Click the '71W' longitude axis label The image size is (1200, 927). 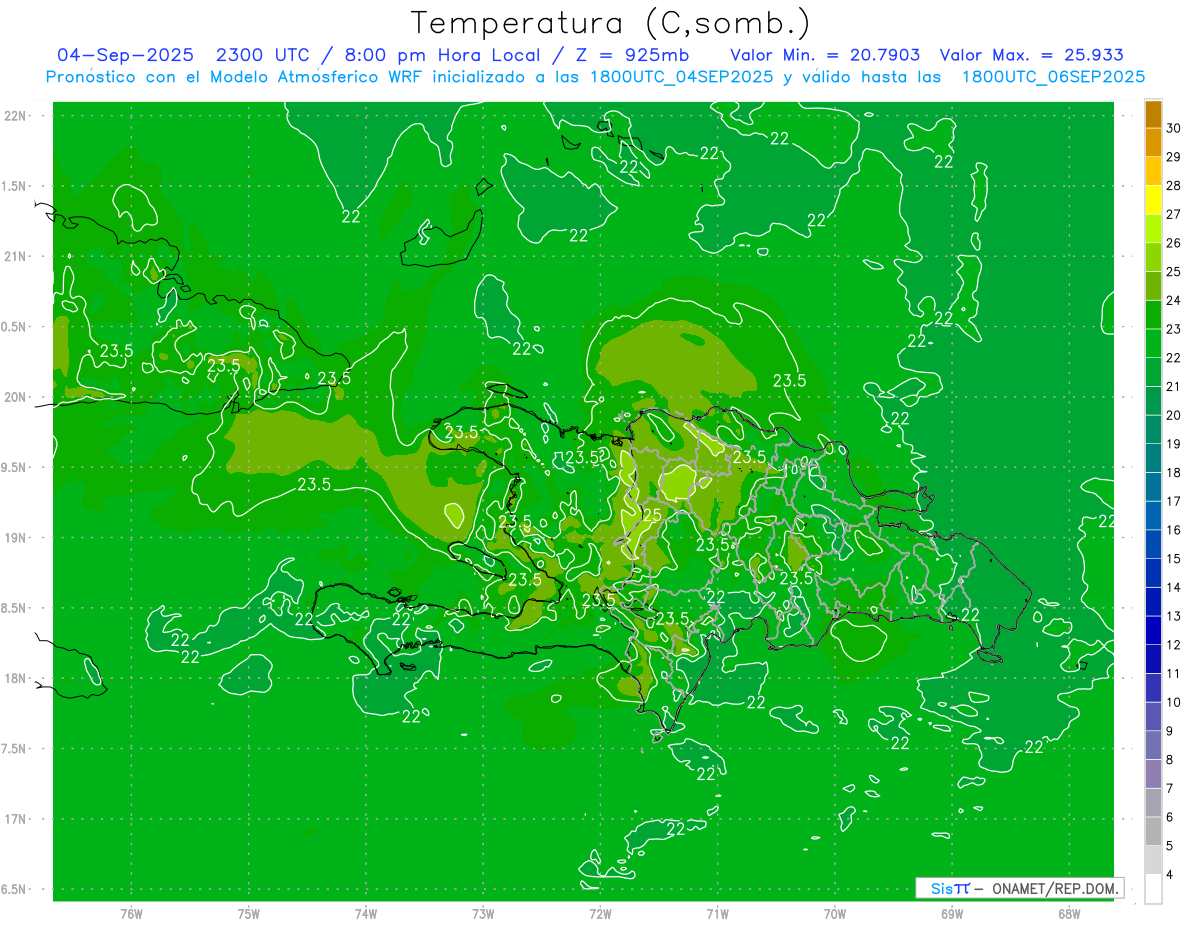717,914
